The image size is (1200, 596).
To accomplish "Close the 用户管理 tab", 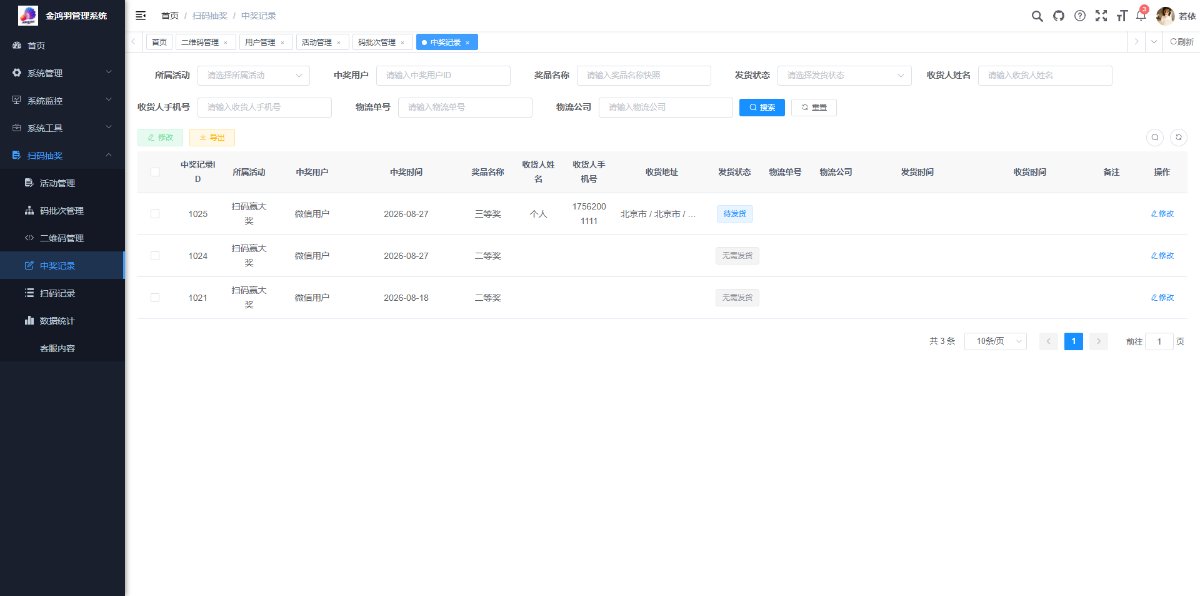I will point(283,42).
